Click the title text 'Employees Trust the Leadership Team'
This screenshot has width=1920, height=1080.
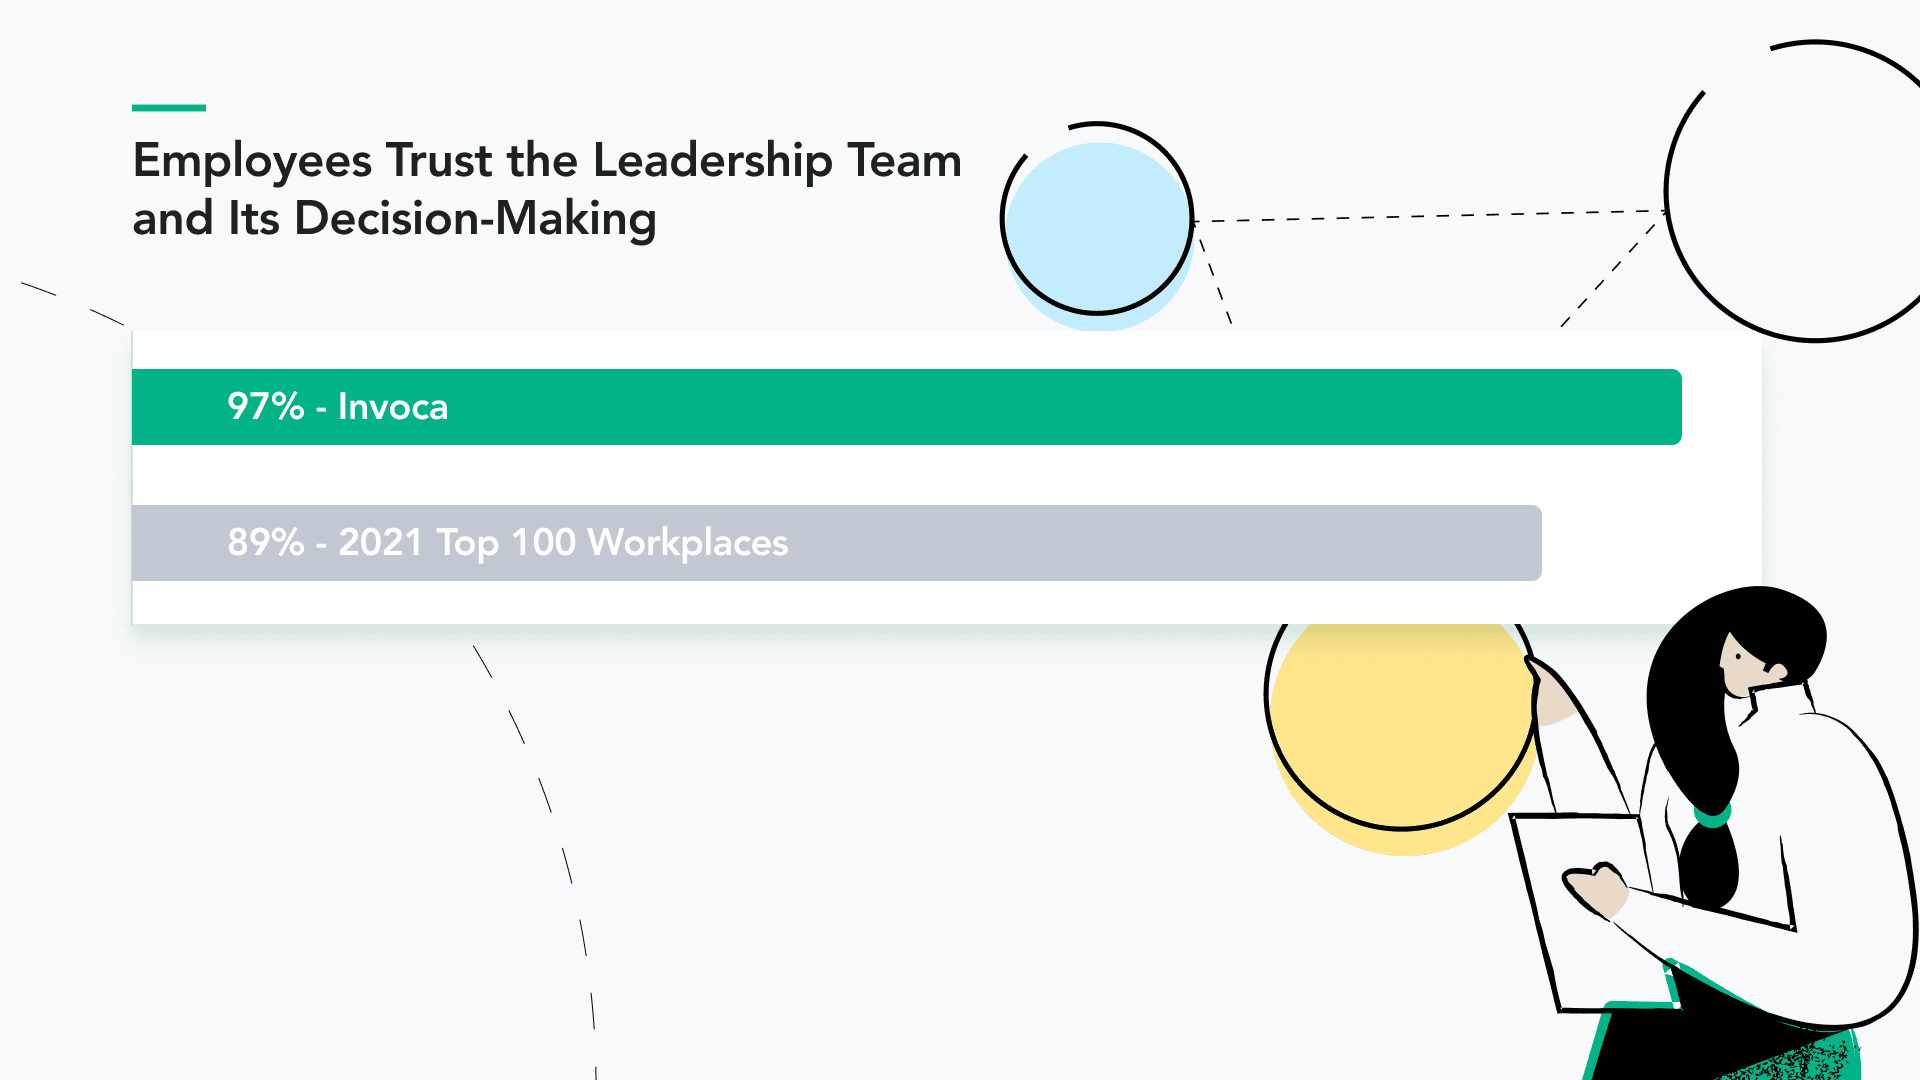547,161
